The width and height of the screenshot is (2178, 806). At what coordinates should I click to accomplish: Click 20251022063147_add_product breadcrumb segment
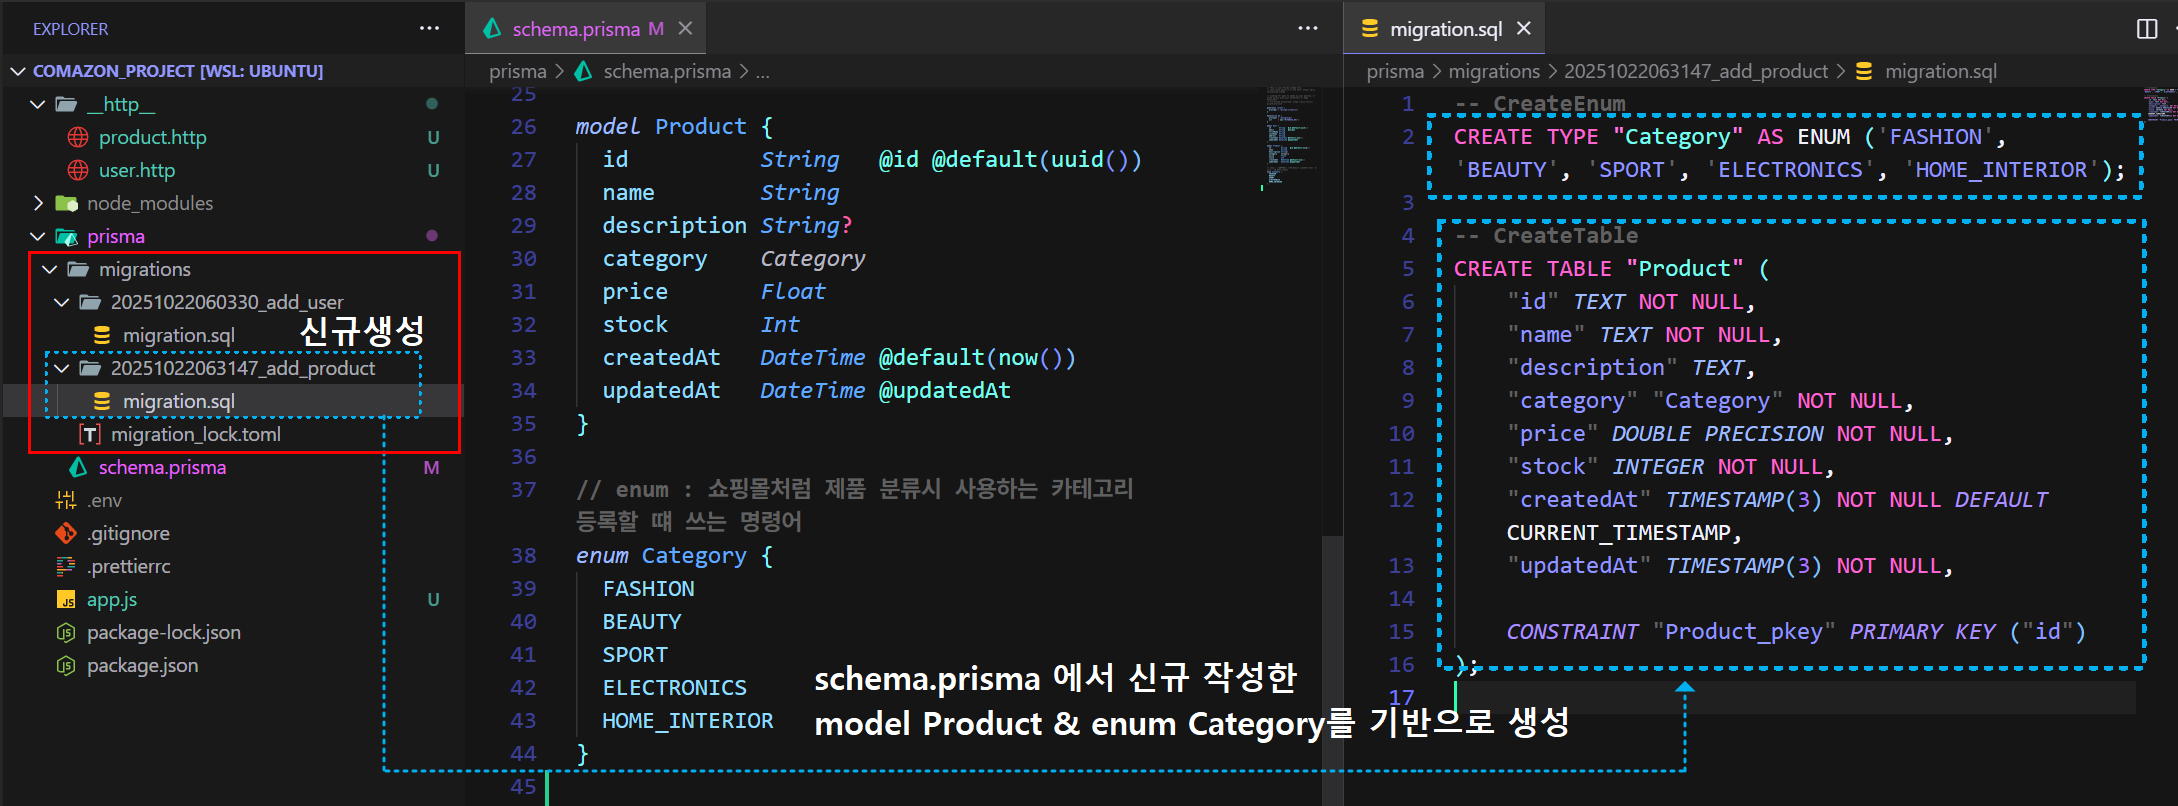1696,71
